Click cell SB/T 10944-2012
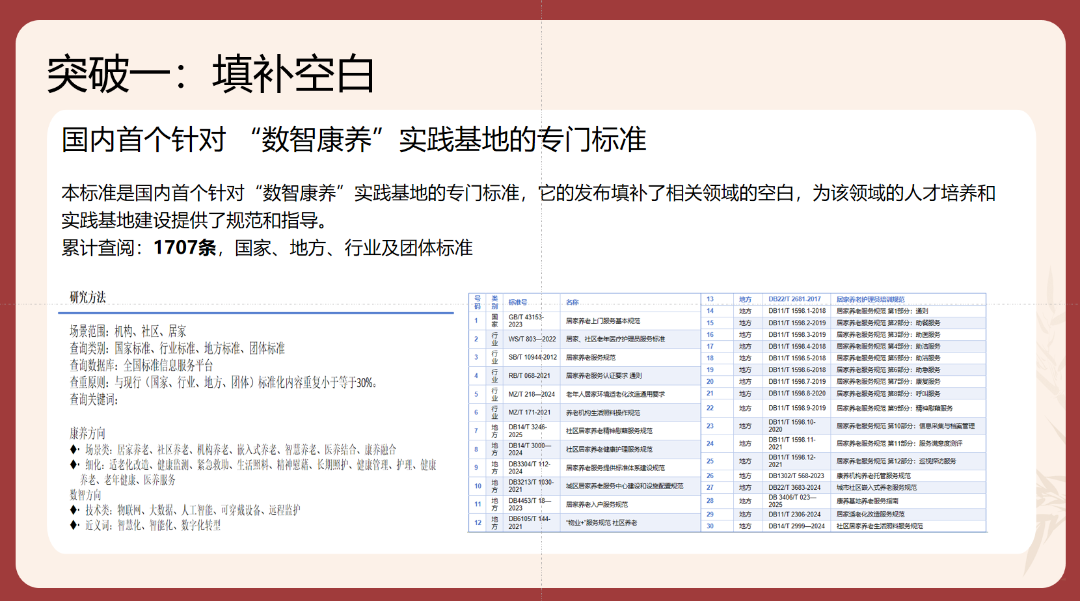The image size is (1080, 601). (531, 357)
